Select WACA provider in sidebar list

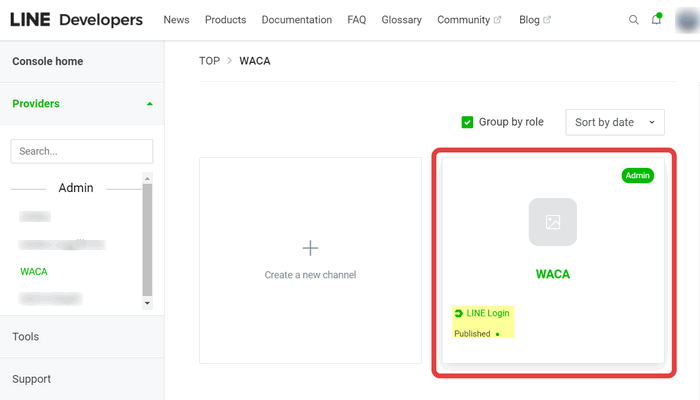(x=34, y=271)
